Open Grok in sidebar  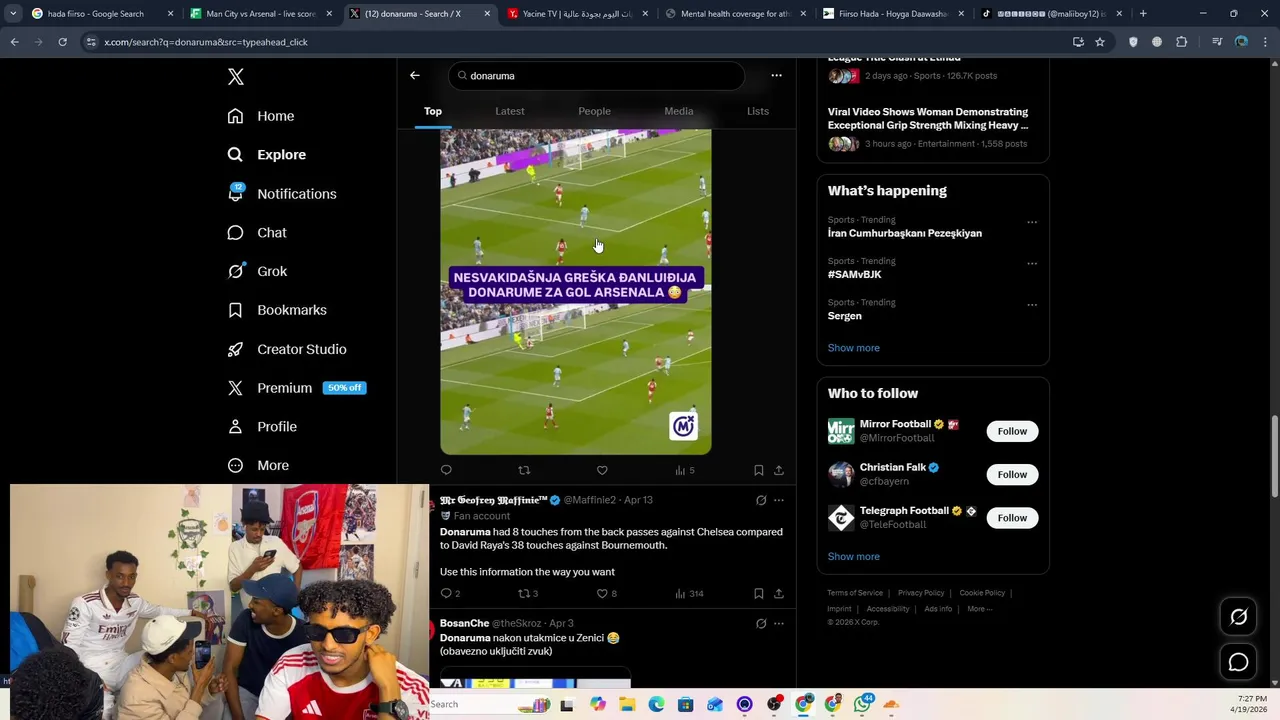pos(257,272)
